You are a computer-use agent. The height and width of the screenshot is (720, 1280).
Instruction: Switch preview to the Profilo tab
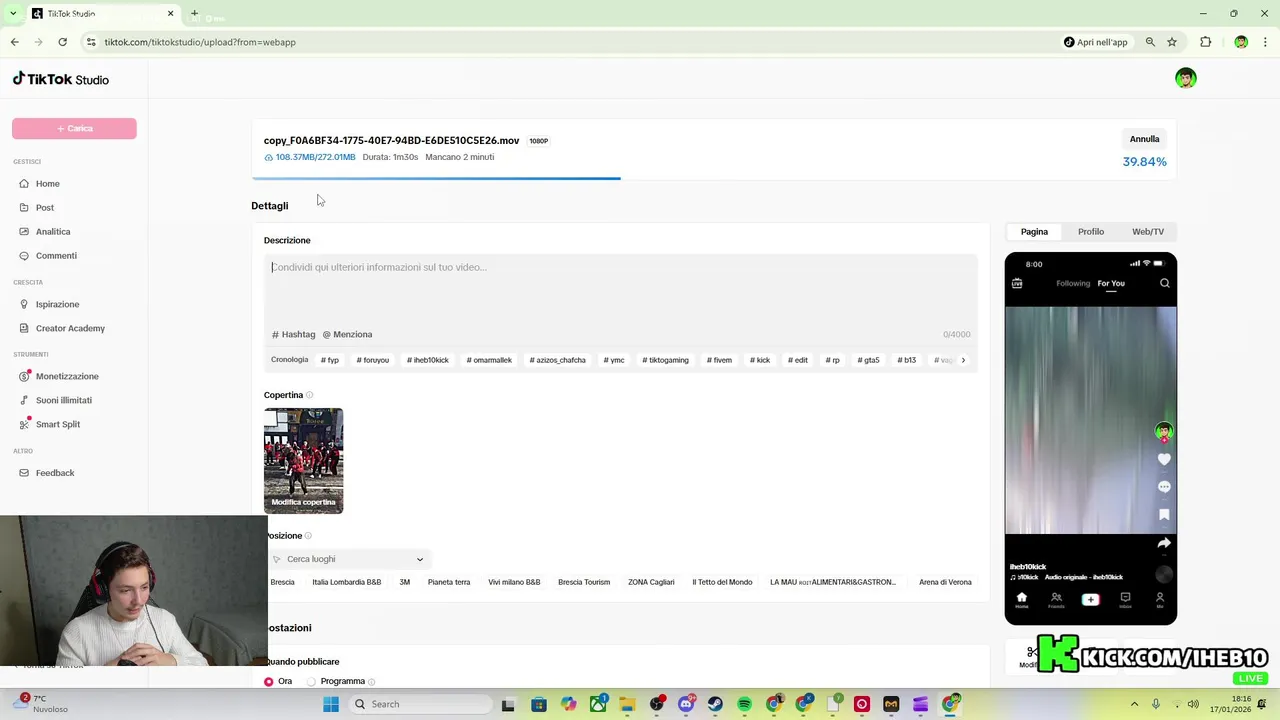1091,232
